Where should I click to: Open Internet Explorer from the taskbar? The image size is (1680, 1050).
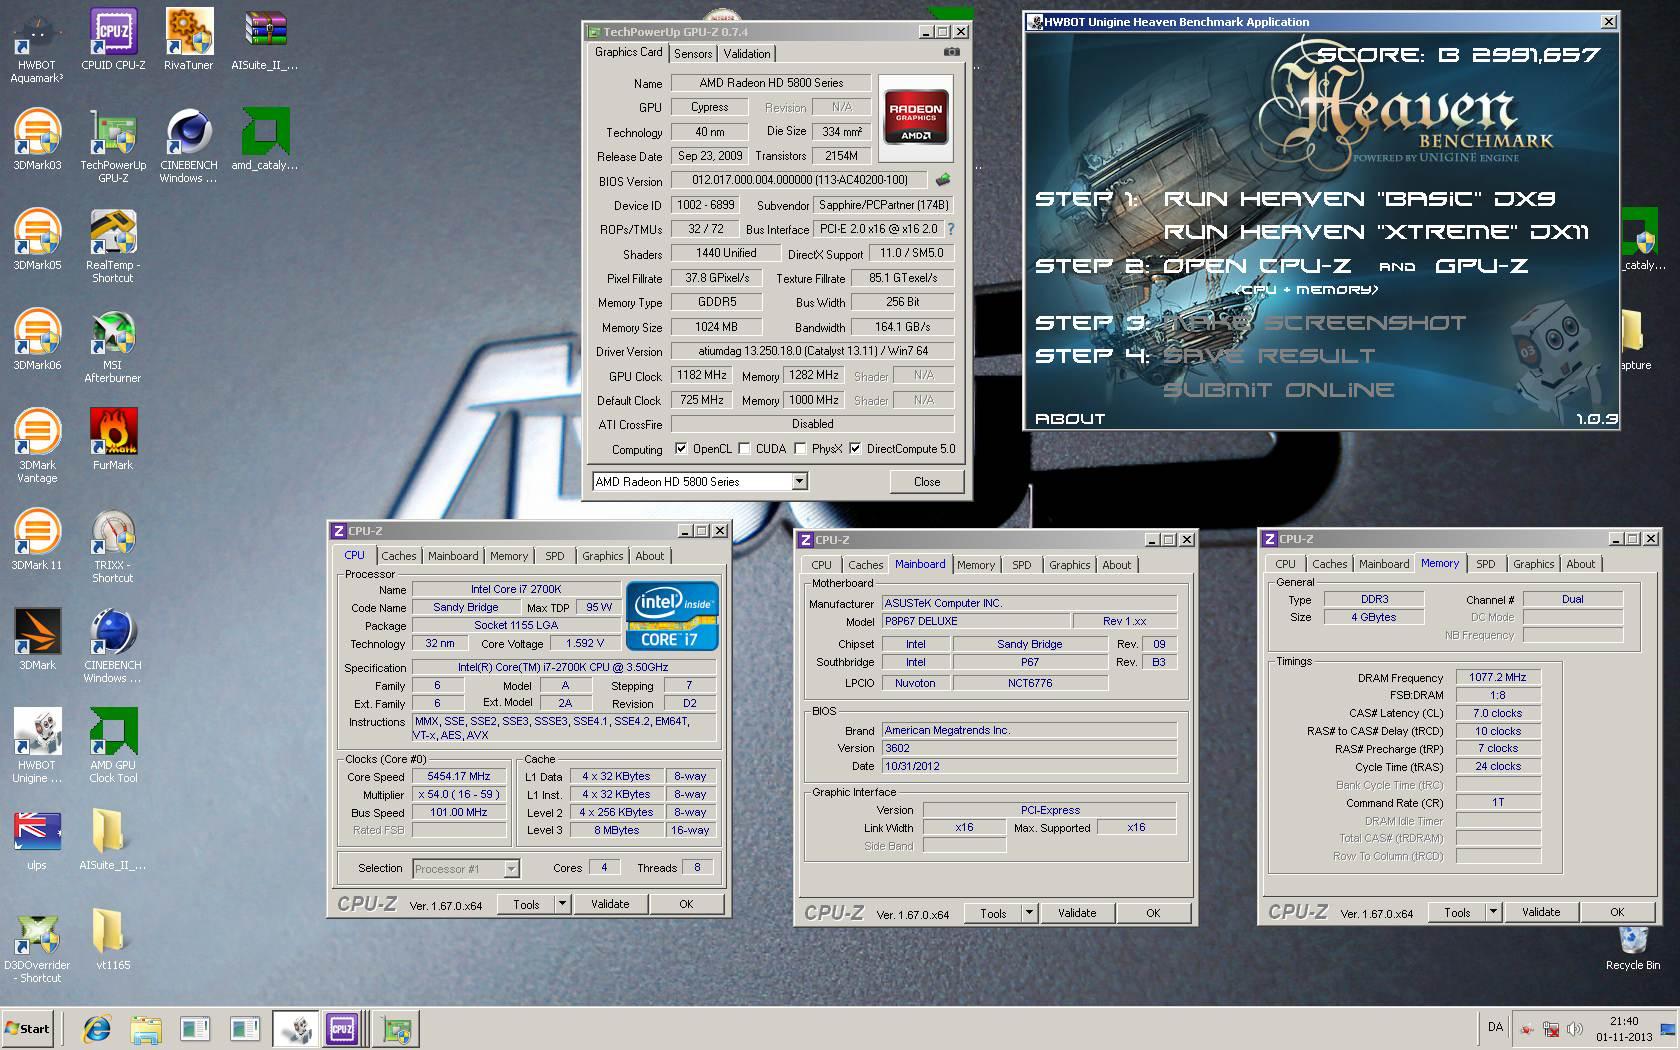(x=97, y=1029)
